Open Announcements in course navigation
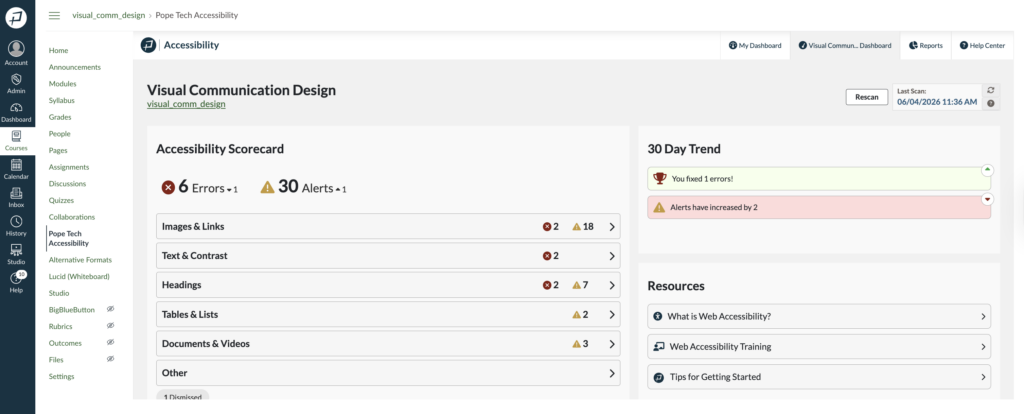Screen dimensions: 1024x414 74,67
